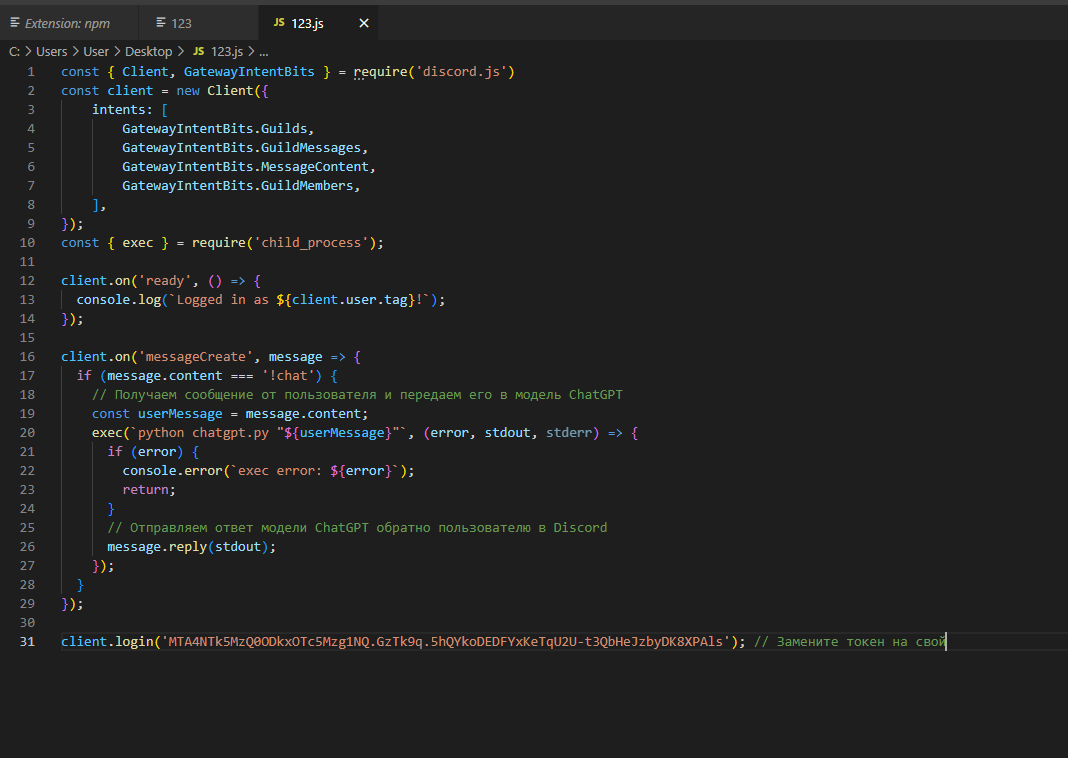Click the 'ready' event string
Viewport: 1068px width, 758px height.
click(x=165, y=281)
